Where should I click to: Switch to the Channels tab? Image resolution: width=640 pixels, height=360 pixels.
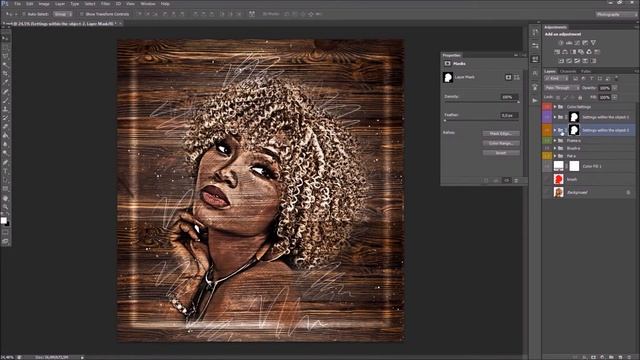point(568,71)
